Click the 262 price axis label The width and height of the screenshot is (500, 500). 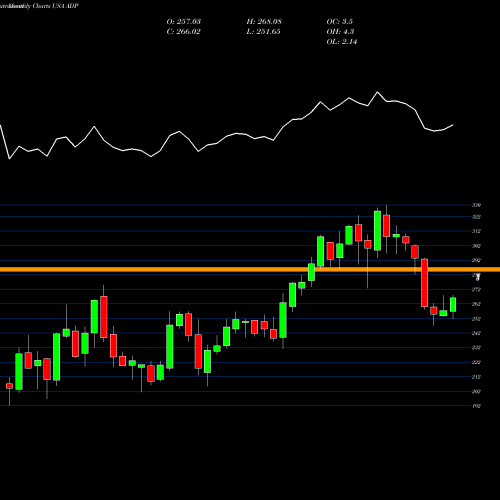pos(476,304)
